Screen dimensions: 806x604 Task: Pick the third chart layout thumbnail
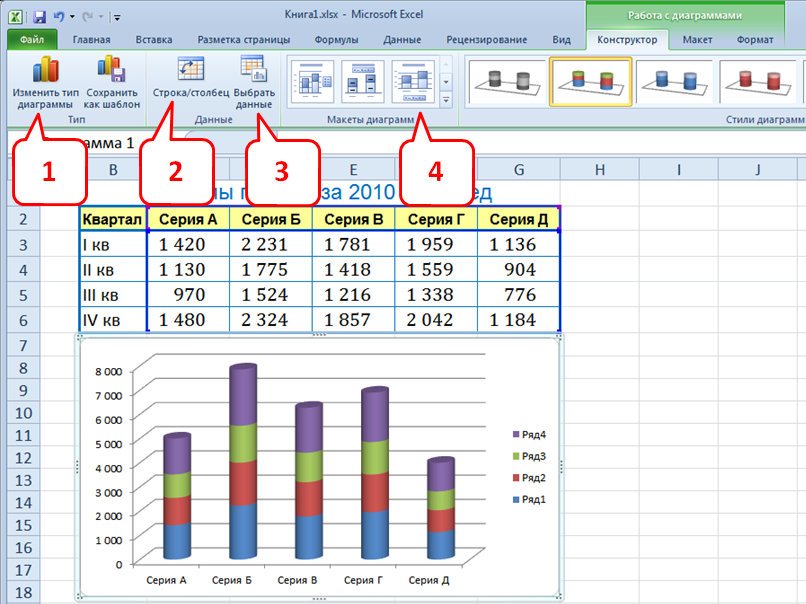414,82
